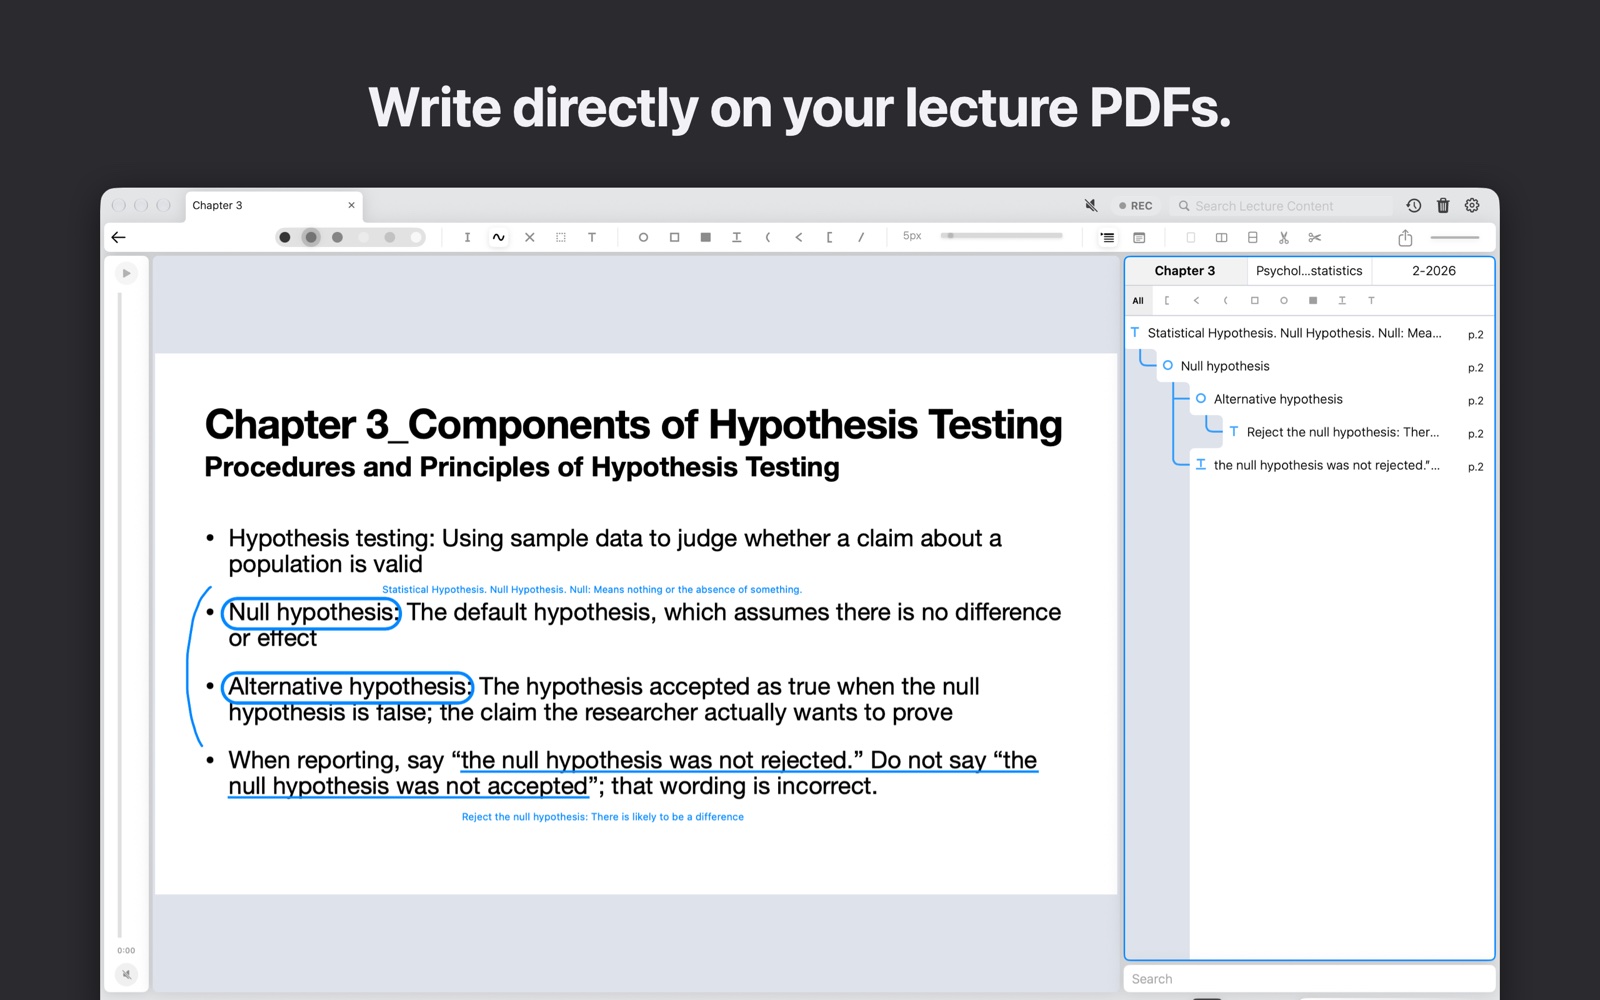This screenshot has height=1000, width=1600.
Task: Click the Search field below annotation panel
Action: tap(1309, 979)
